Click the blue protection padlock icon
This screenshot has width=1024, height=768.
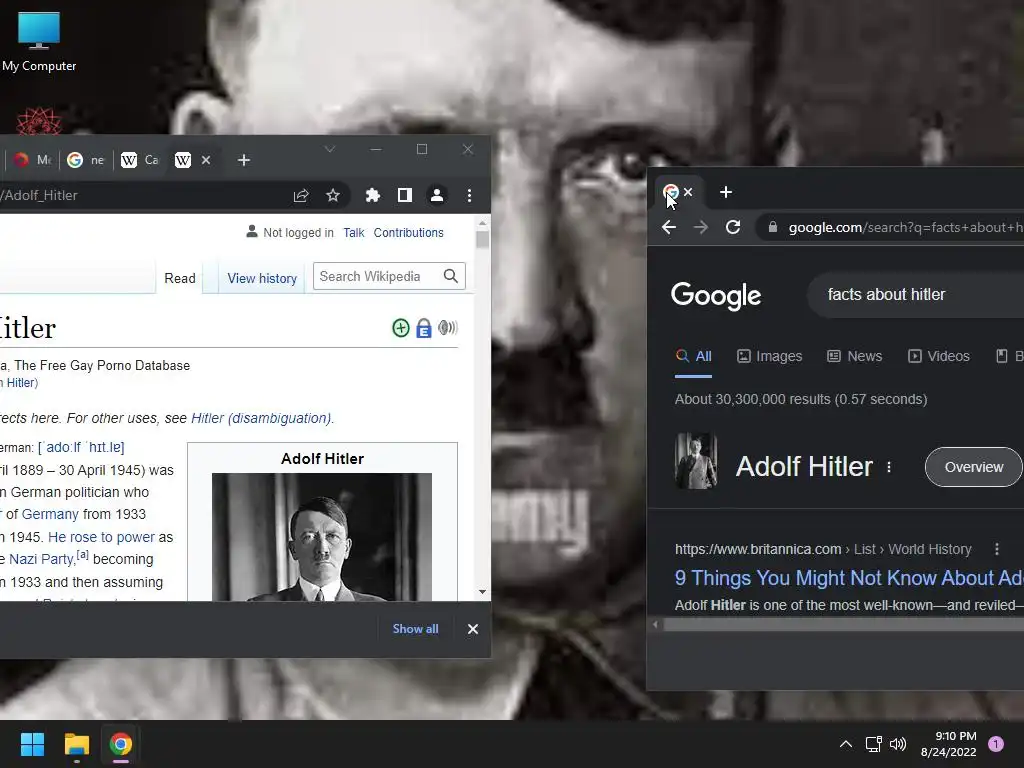[x=424, y=328]
